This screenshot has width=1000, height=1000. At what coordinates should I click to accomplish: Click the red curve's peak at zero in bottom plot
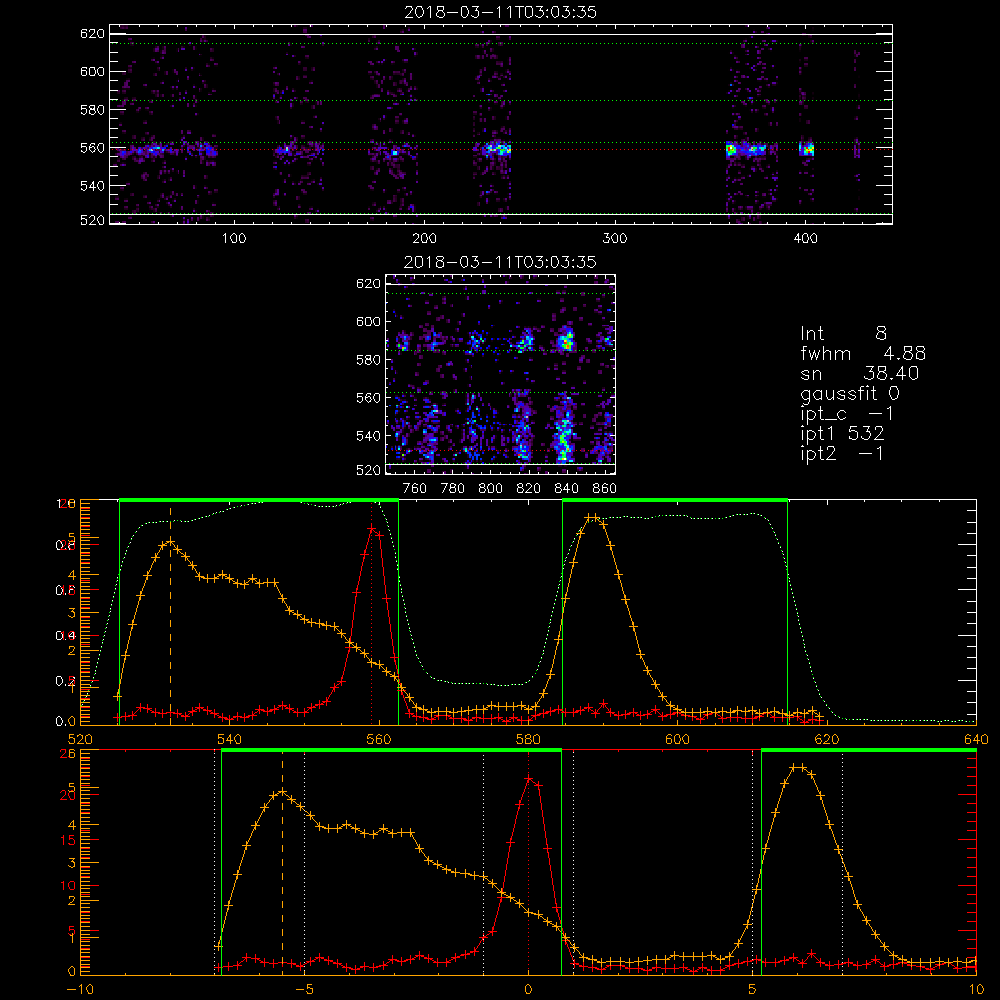[x=529, y=779]
